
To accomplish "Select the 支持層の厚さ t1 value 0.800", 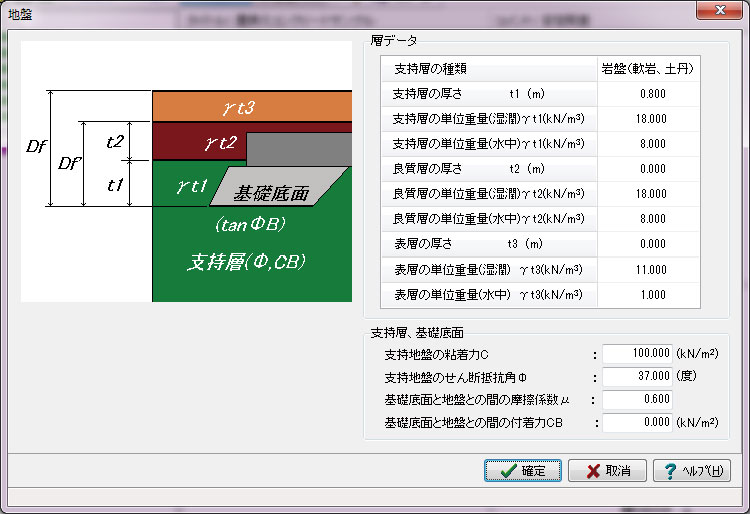I will [649, 94].
